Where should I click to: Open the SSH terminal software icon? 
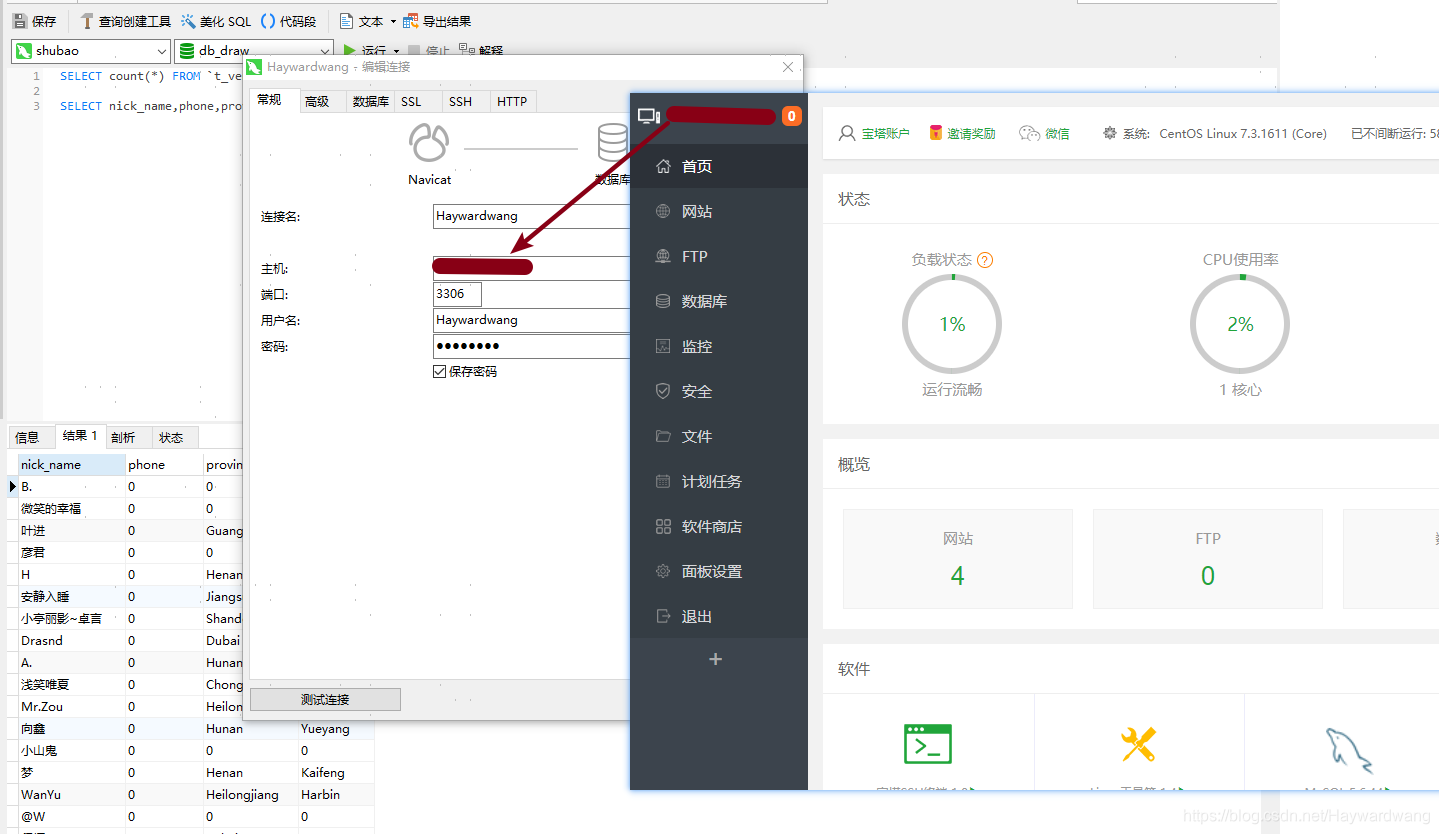[928, 744]
